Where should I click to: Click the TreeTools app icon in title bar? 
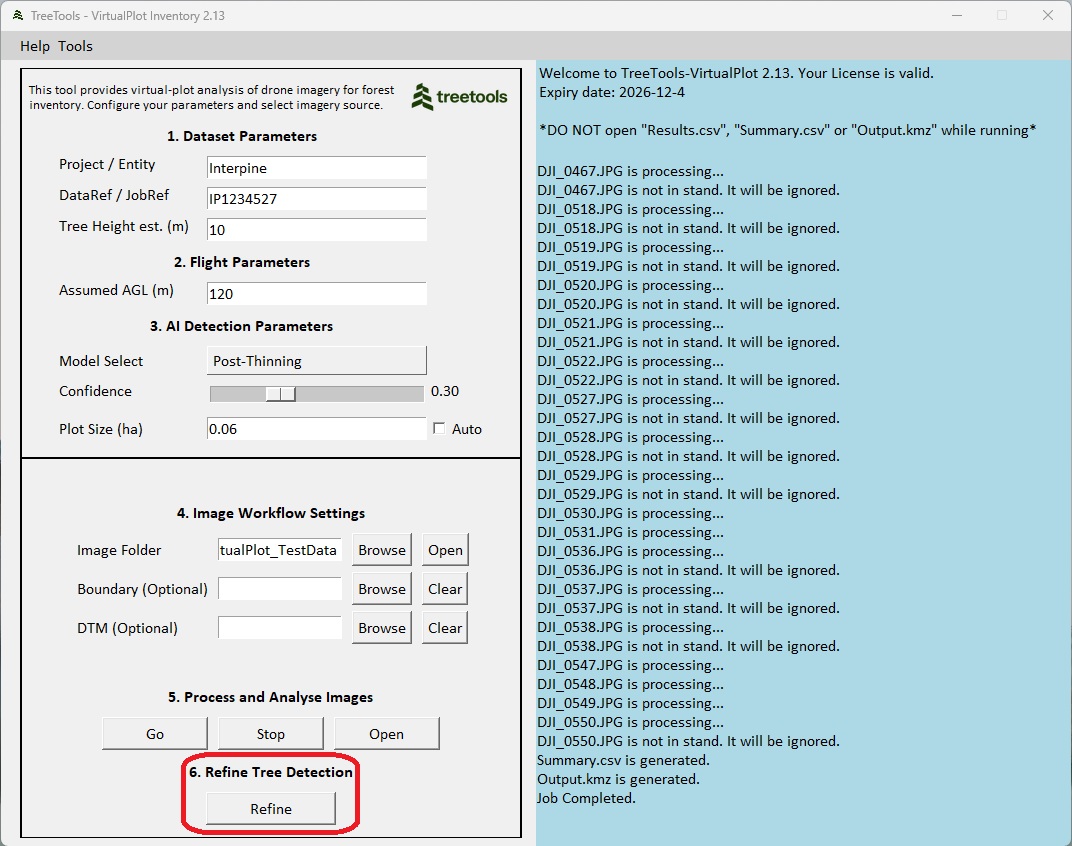pyautogui.click(x=17, y=15)
